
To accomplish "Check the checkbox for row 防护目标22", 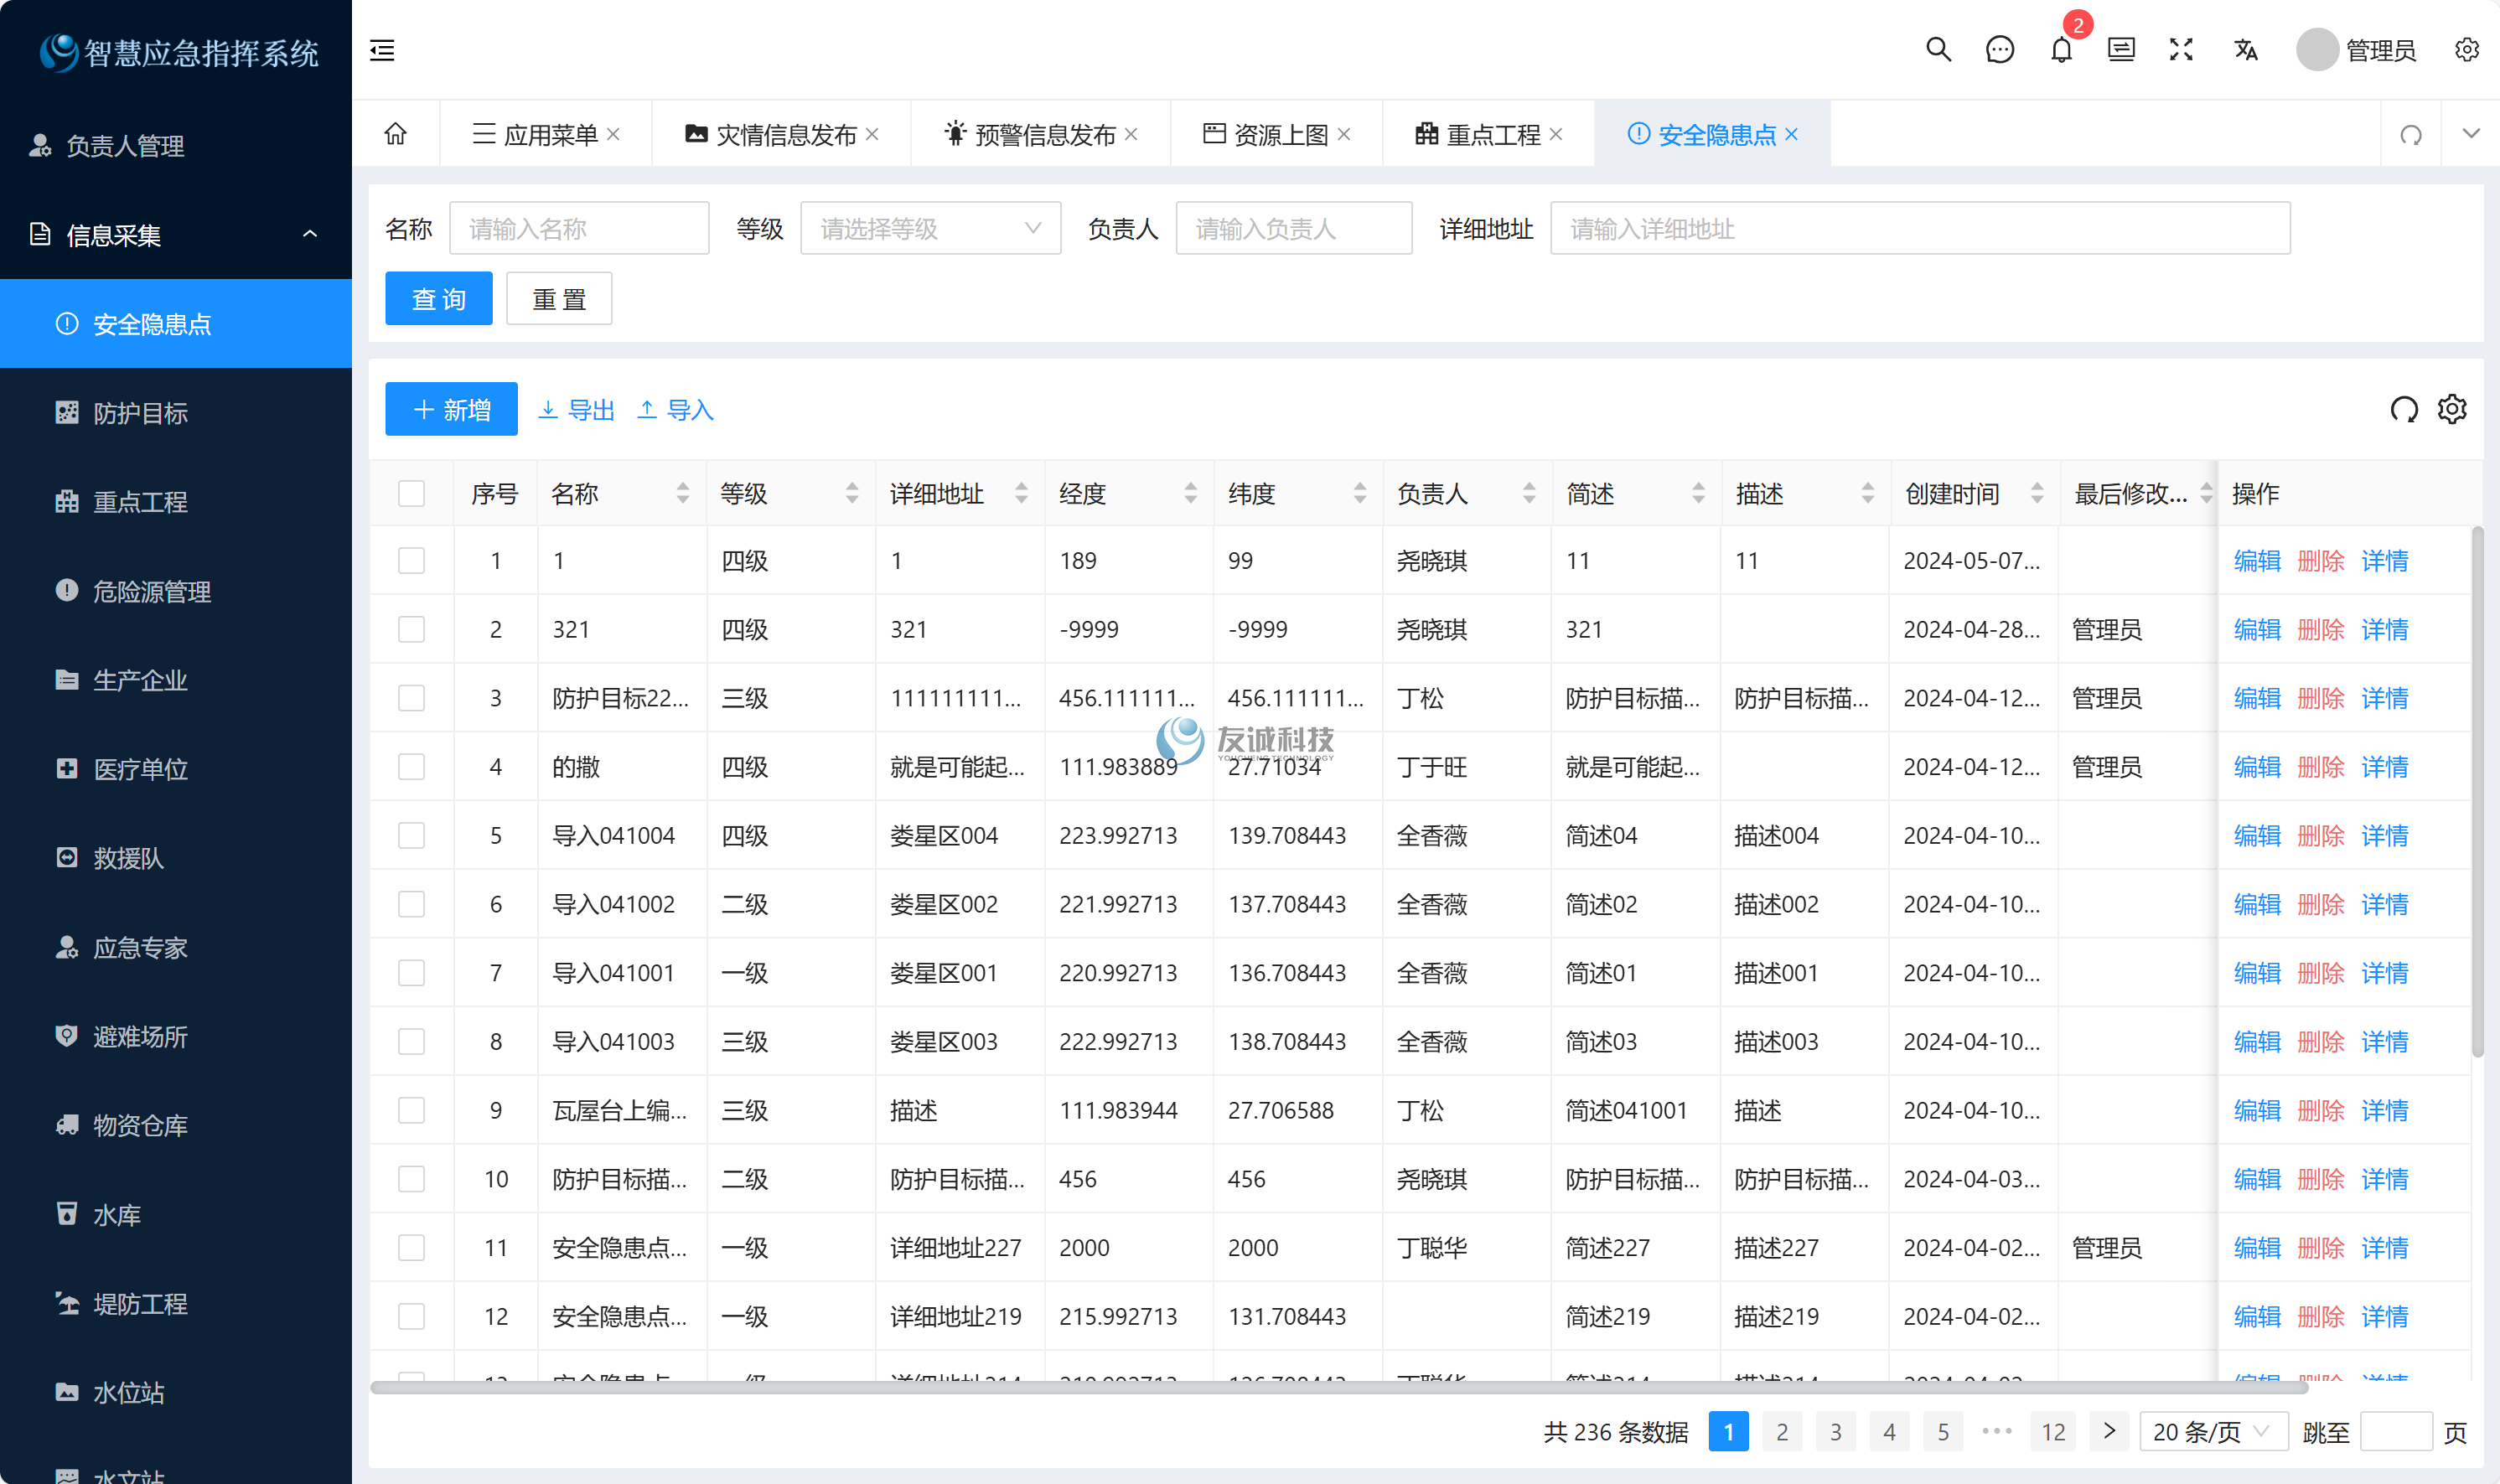I will [x=411, y=698].
